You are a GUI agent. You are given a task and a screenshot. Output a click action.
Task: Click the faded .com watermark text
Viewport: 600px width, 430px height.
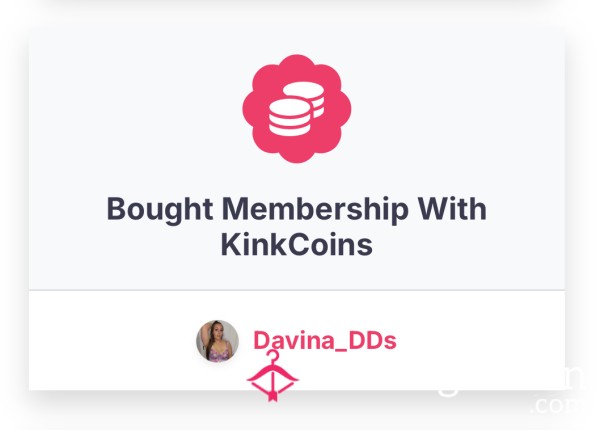coord(555,405)
